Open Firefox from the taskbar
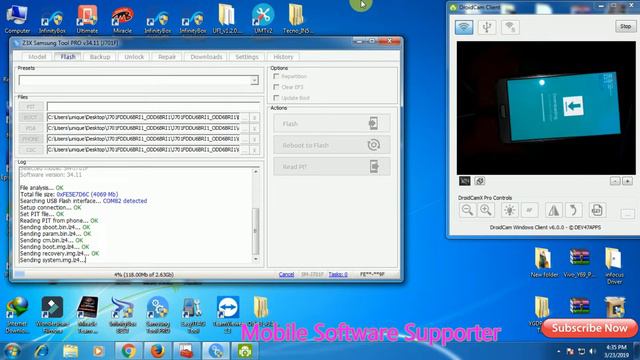This screenshot has width=640, height=360. point(158,351)
